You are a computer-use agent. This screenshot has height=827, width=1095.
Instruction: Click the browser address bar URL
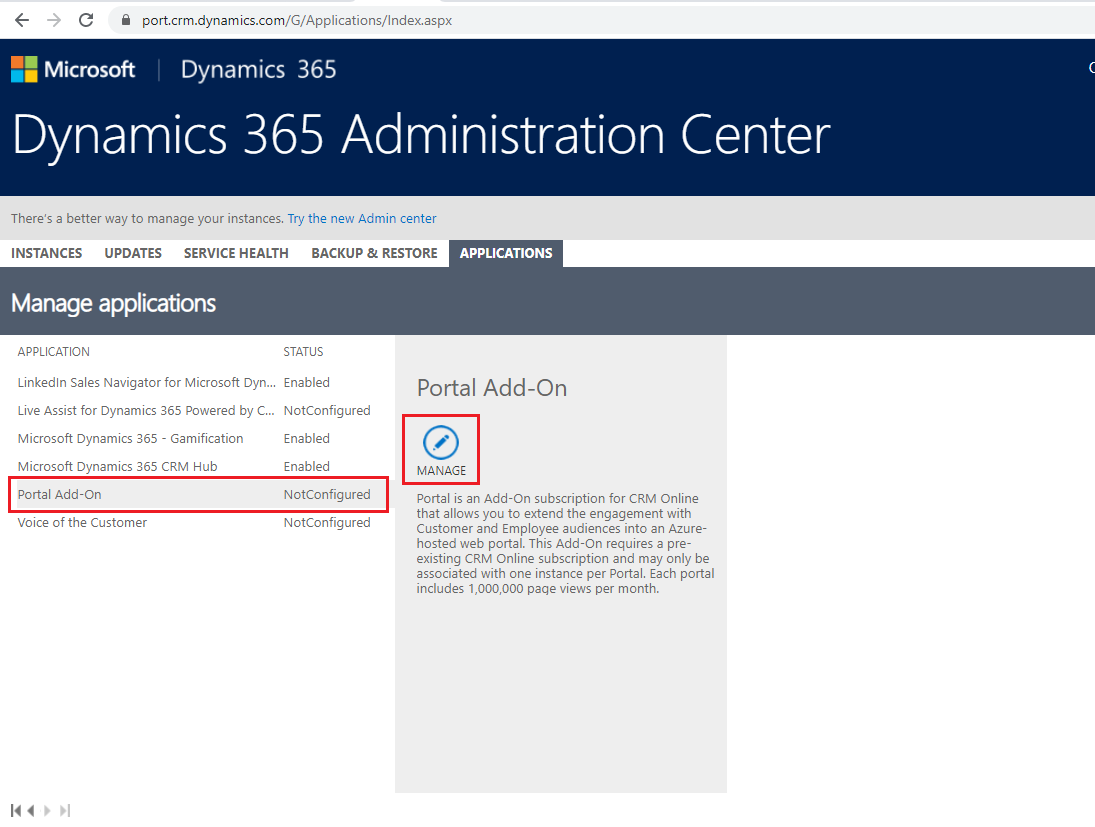coord(297,20)
